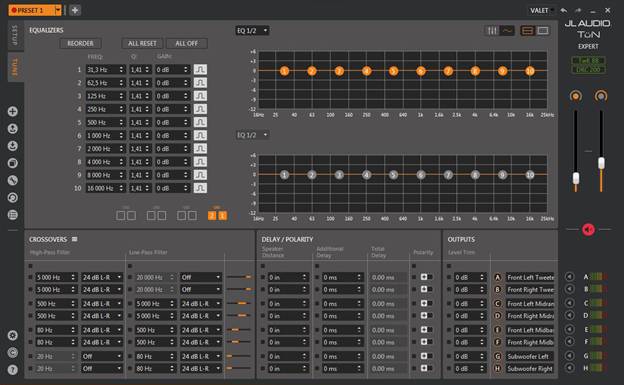Switch to EQ slider bars view icon
Image resolution: width=624 pixels, height=385 pixels.
coord(492,31)
